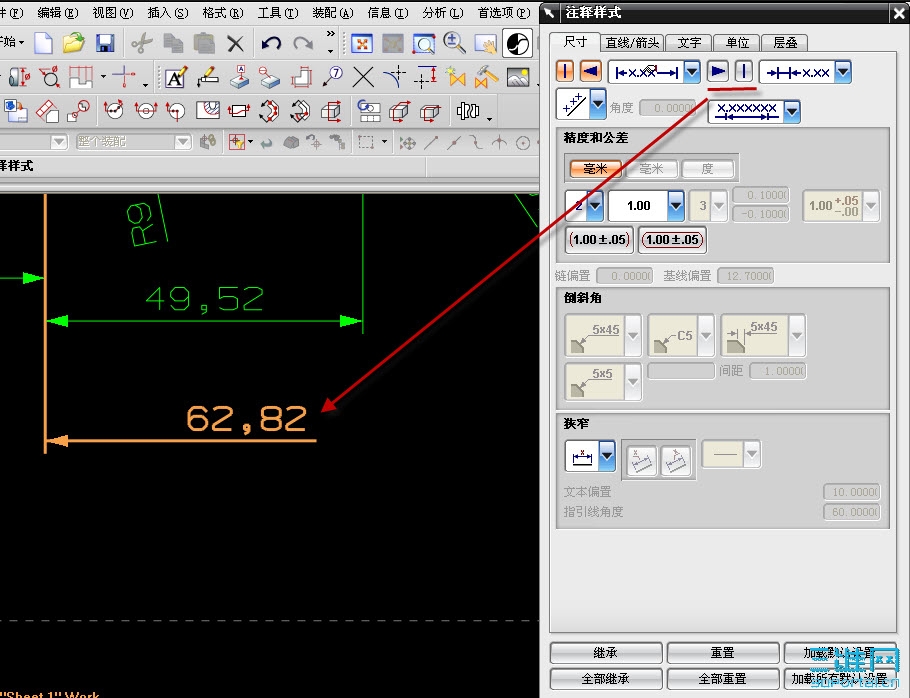910x698 pixels.
Task: Click the 继承 button
Action: pos(606,653)
